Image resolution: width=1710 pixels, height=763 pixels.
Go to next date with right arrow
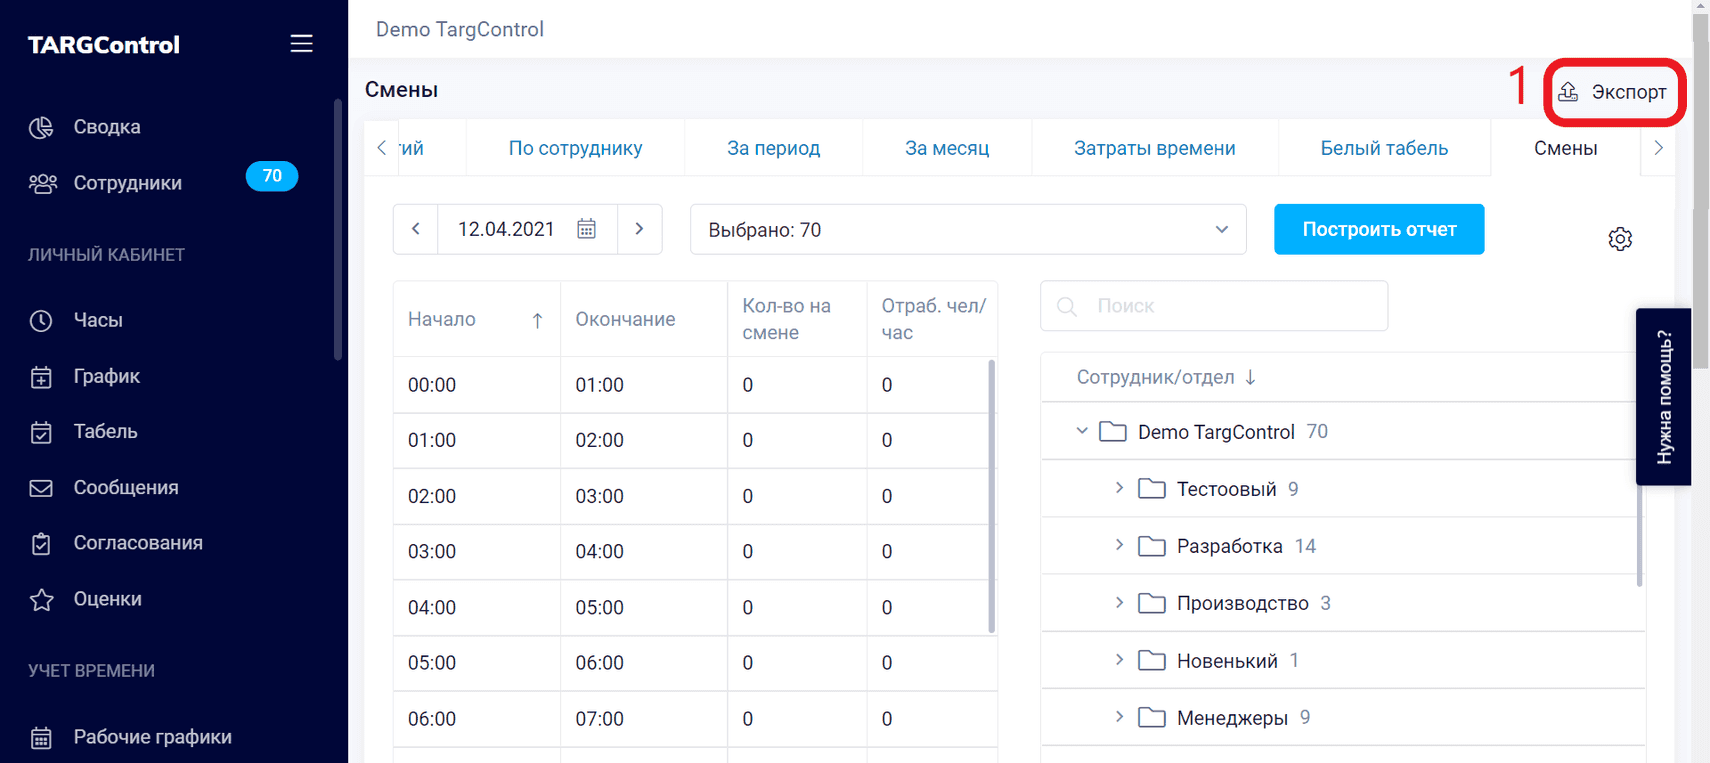640,229
